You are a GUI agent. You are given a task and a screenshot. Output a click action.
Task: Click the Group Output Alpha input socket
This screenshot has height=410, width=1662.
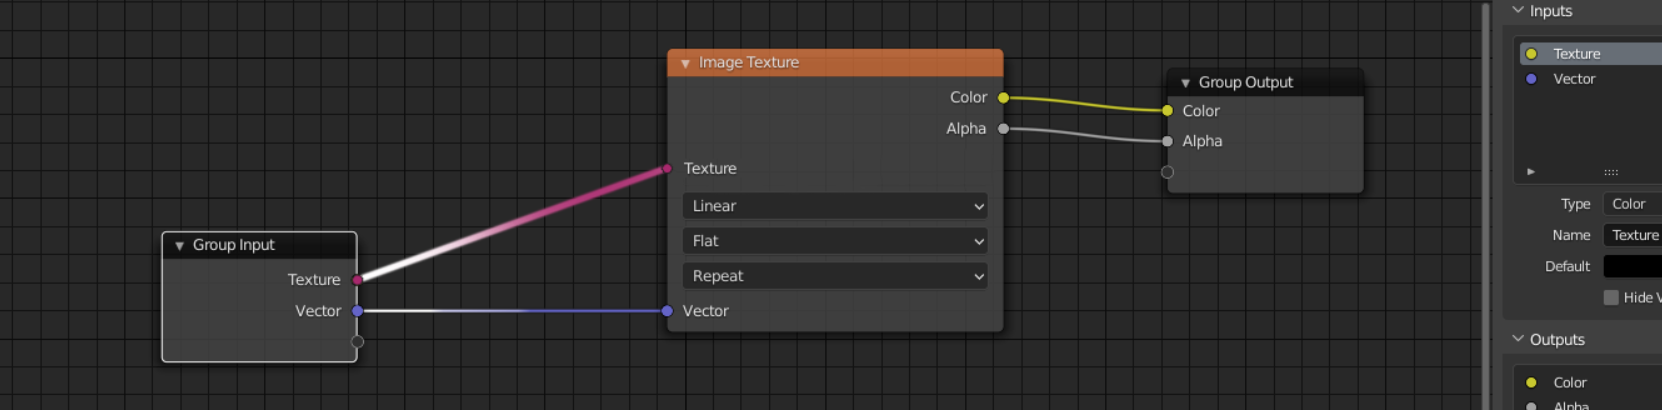point(1167,142)
